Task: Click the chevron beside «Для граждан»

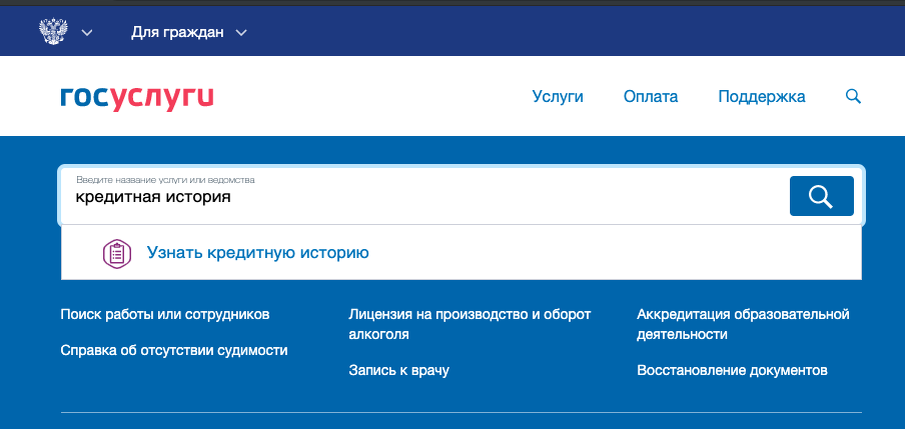Action: pos(241,33)
